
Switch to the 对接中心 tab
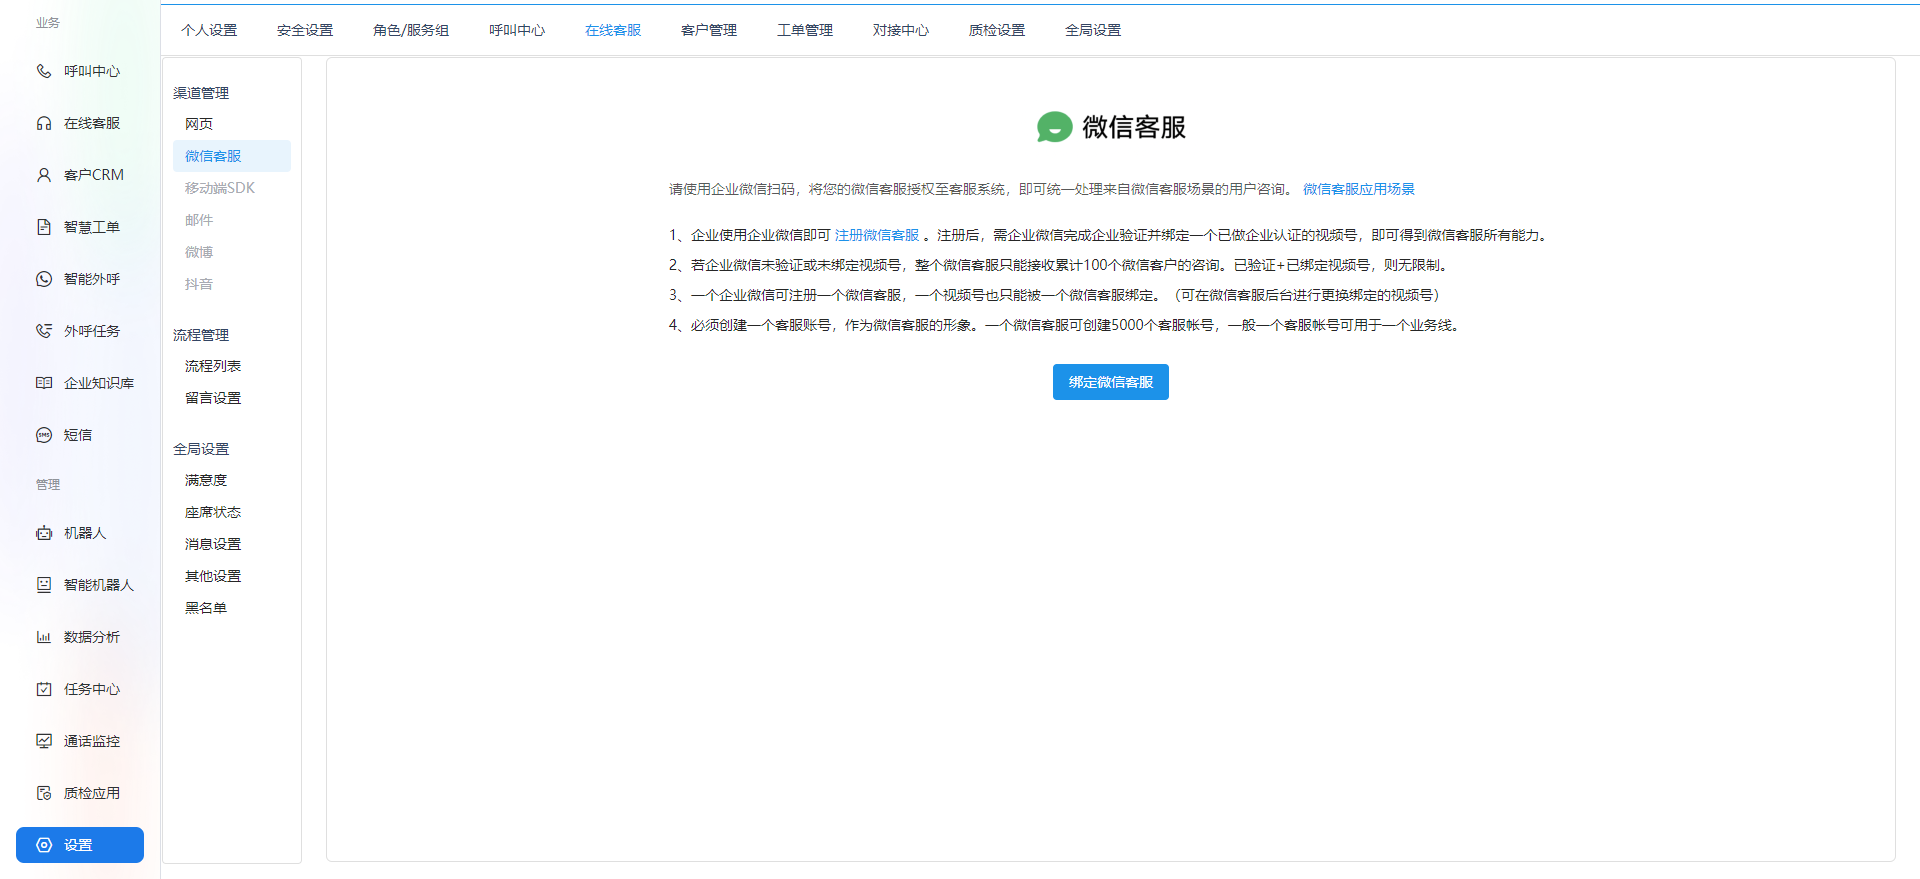pyautogui.click(x=901, y=30)
